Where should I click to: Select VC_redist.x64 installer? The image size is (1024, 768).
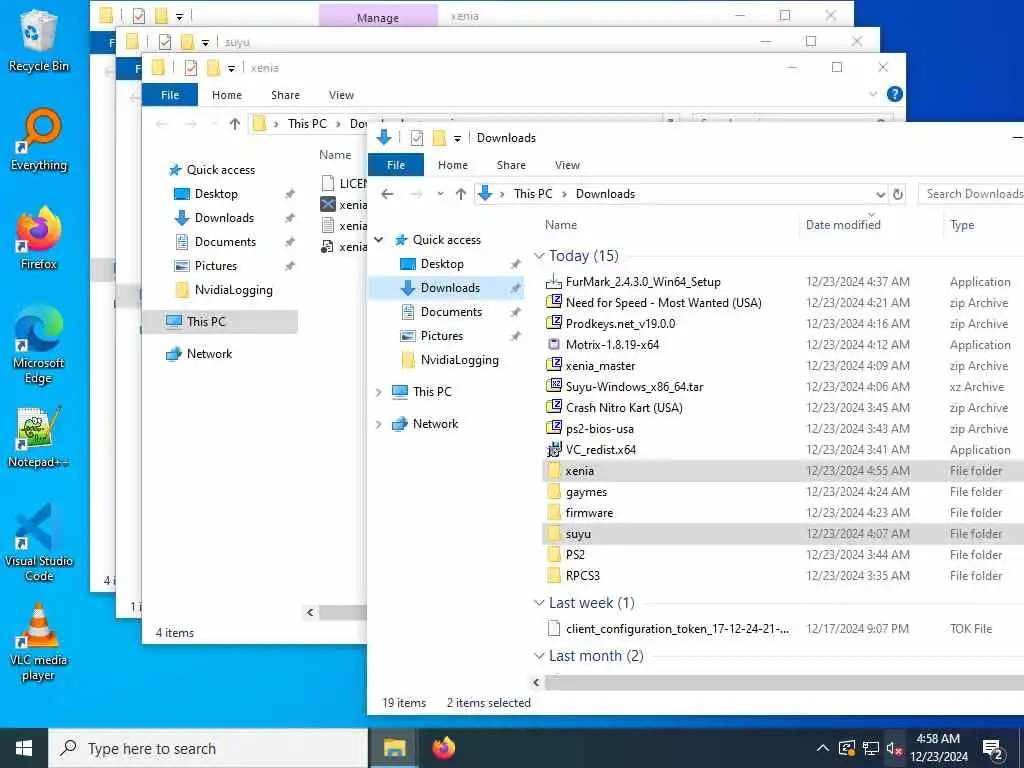pyautogui.click(x=601, y=449)
